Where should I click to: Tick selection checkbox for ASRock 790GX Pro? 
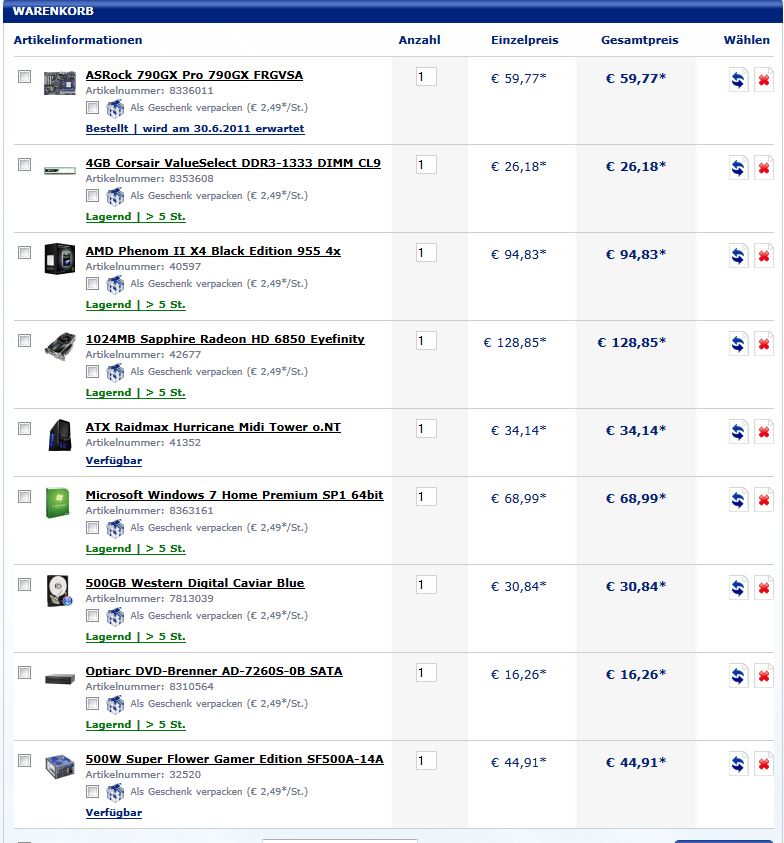pyautogui.click(x=25, y=76)
